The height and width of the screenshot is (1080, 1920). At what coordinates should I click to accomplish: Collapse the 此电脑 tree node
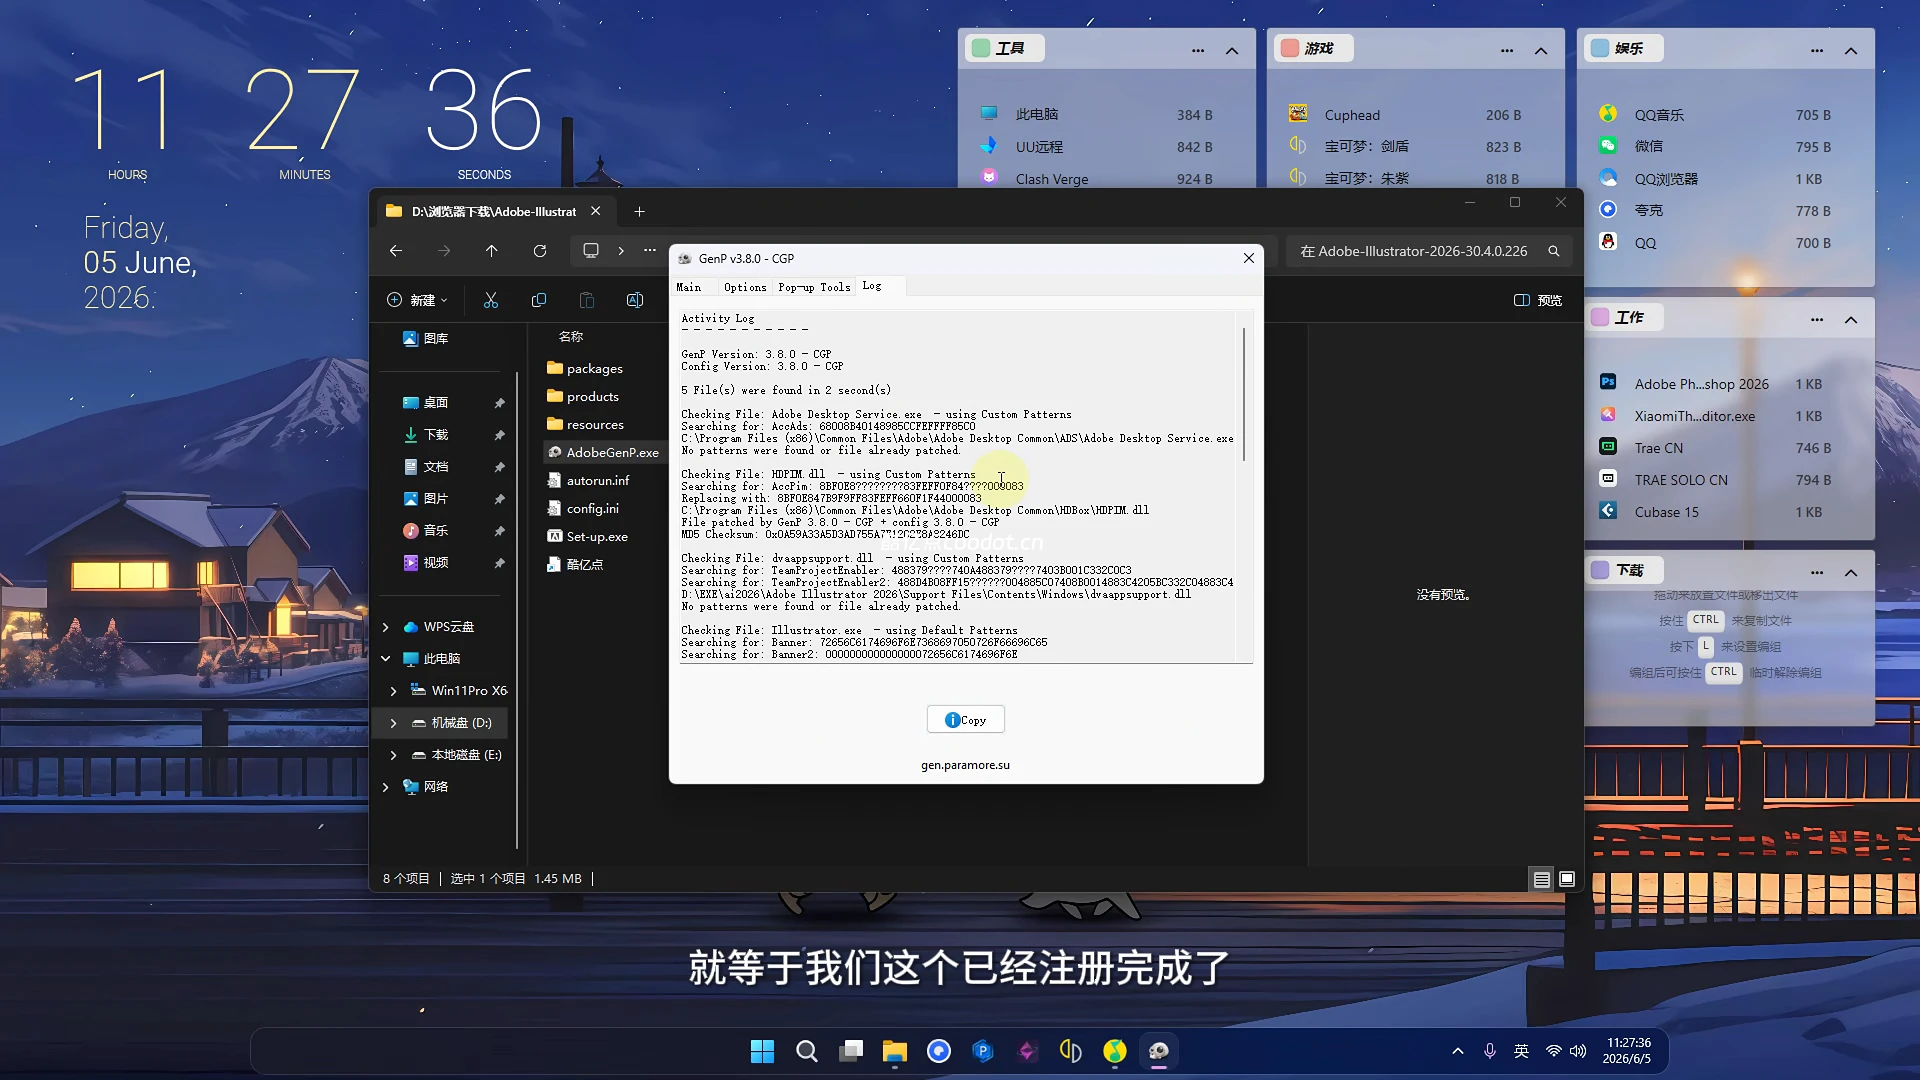[386, 659]
